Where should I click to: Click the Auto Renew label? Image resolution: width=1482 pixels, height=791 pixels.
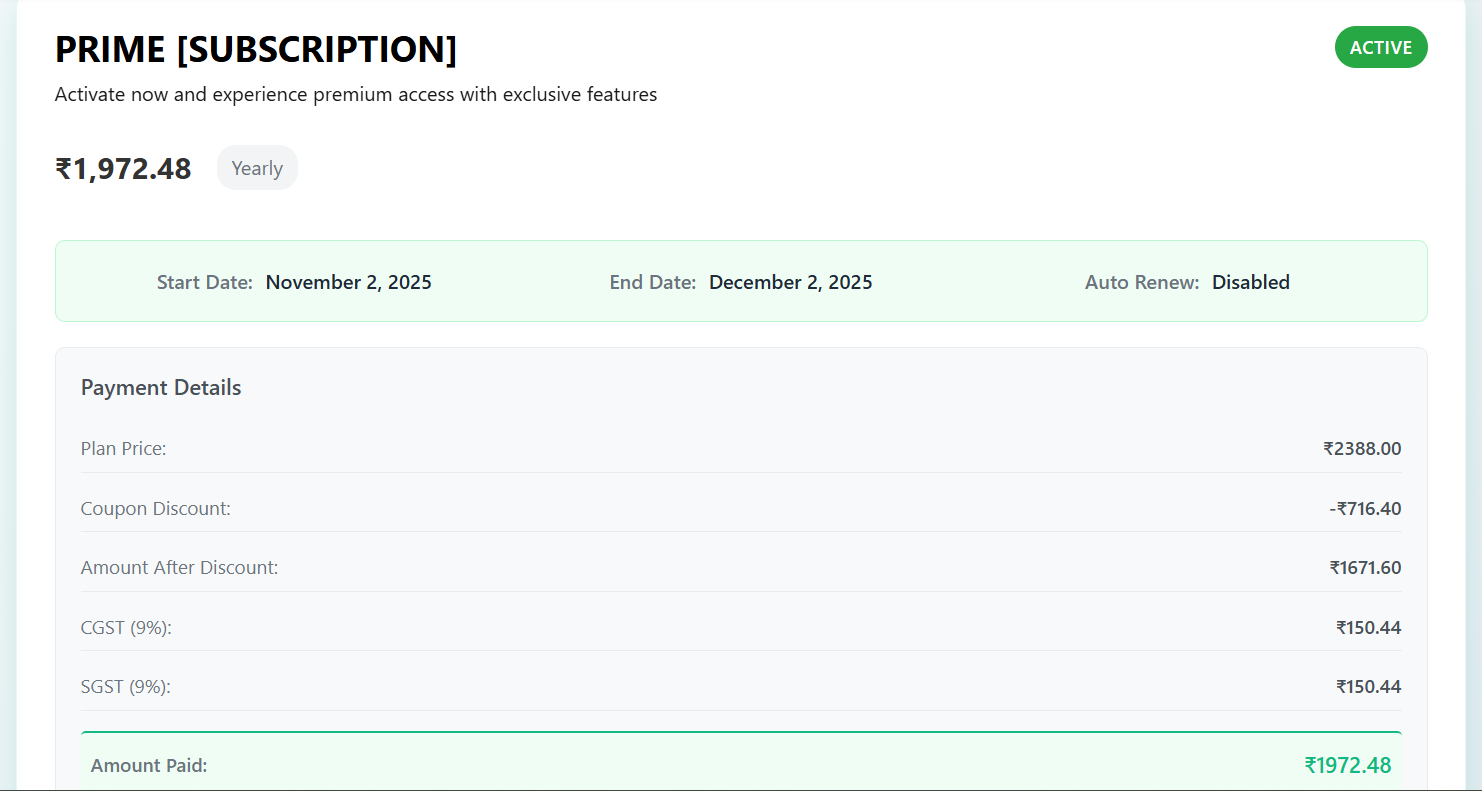click(1141, 282)
